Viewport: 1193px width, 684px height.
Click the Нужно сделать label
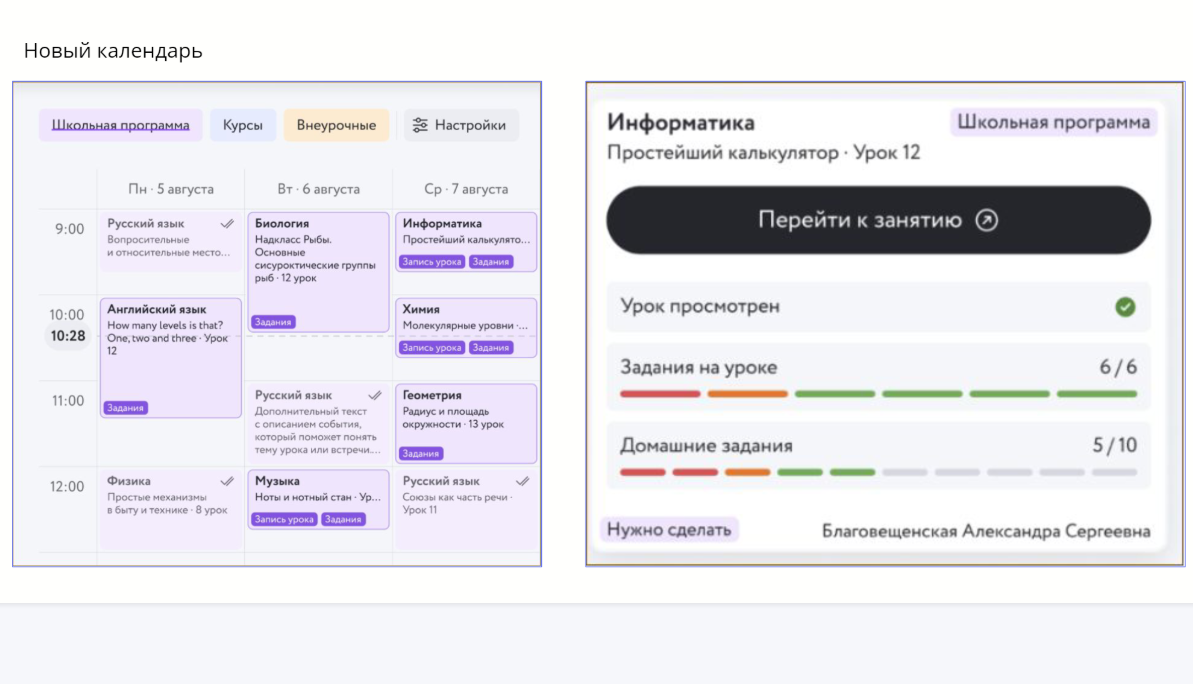tap(668, 529)
